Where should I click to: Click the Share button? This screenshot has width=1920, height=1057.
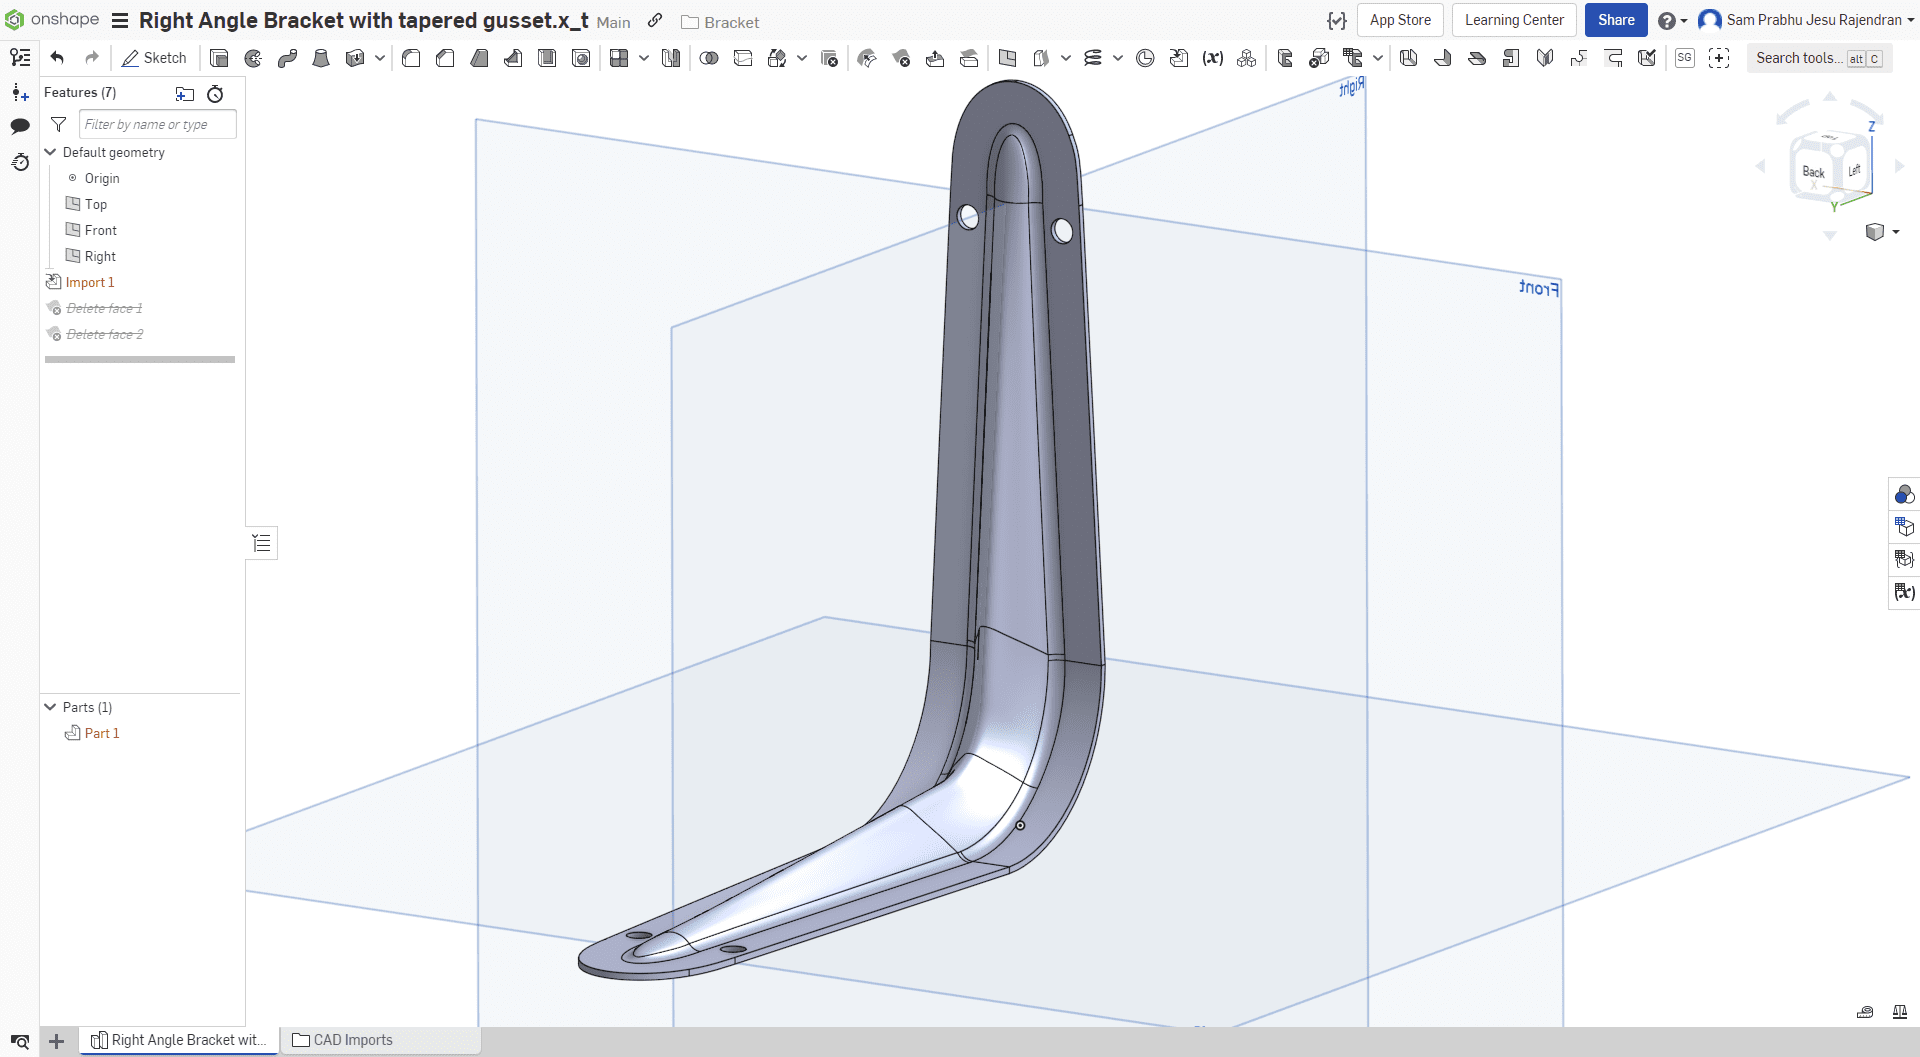click(x=1615, y=20)
